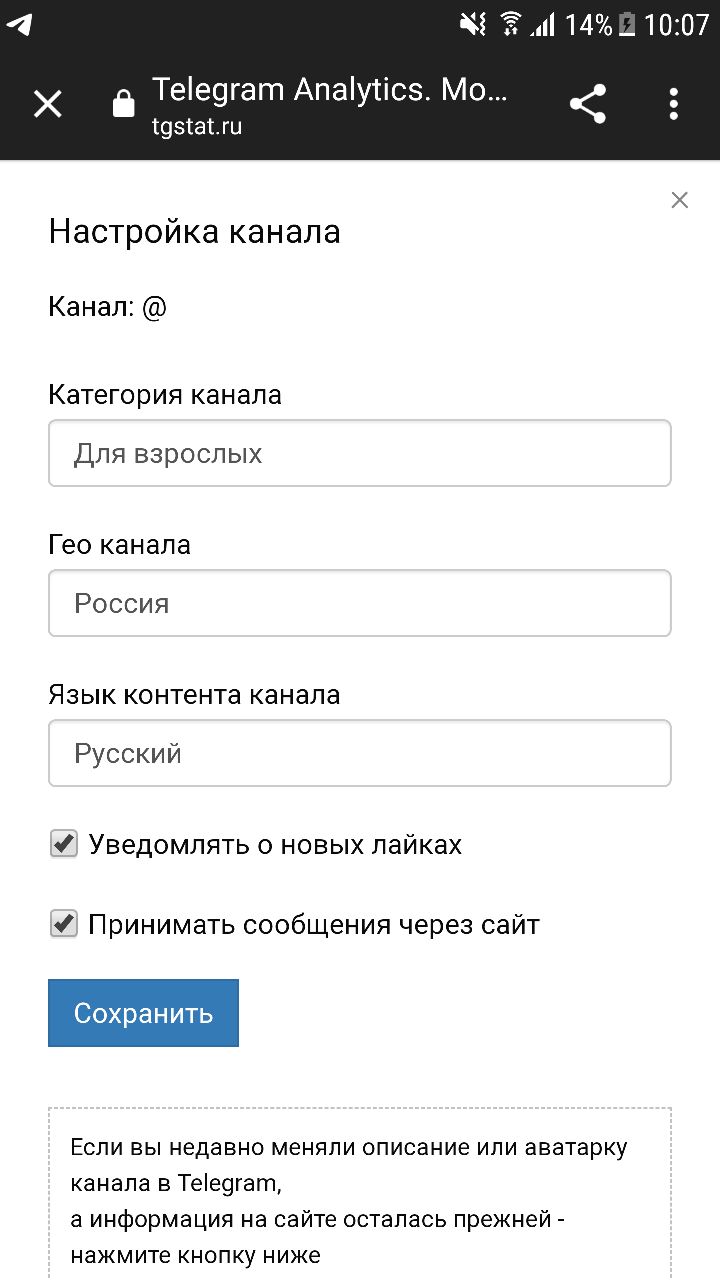Image resolution: width=720 pixels, height=1280 pixels.
Task: Open the Категория канала dropdown
Action: click(360, 453)
